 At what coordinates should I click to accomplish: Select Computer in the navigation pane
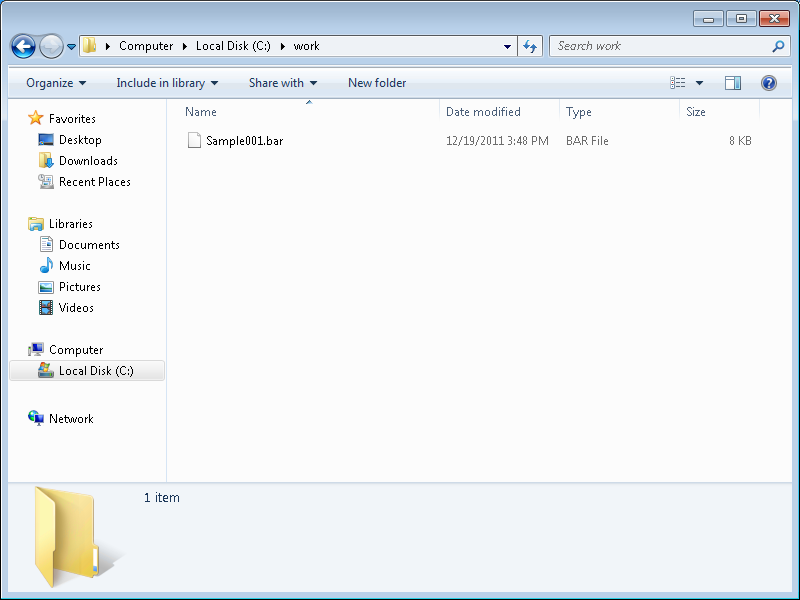76,350
